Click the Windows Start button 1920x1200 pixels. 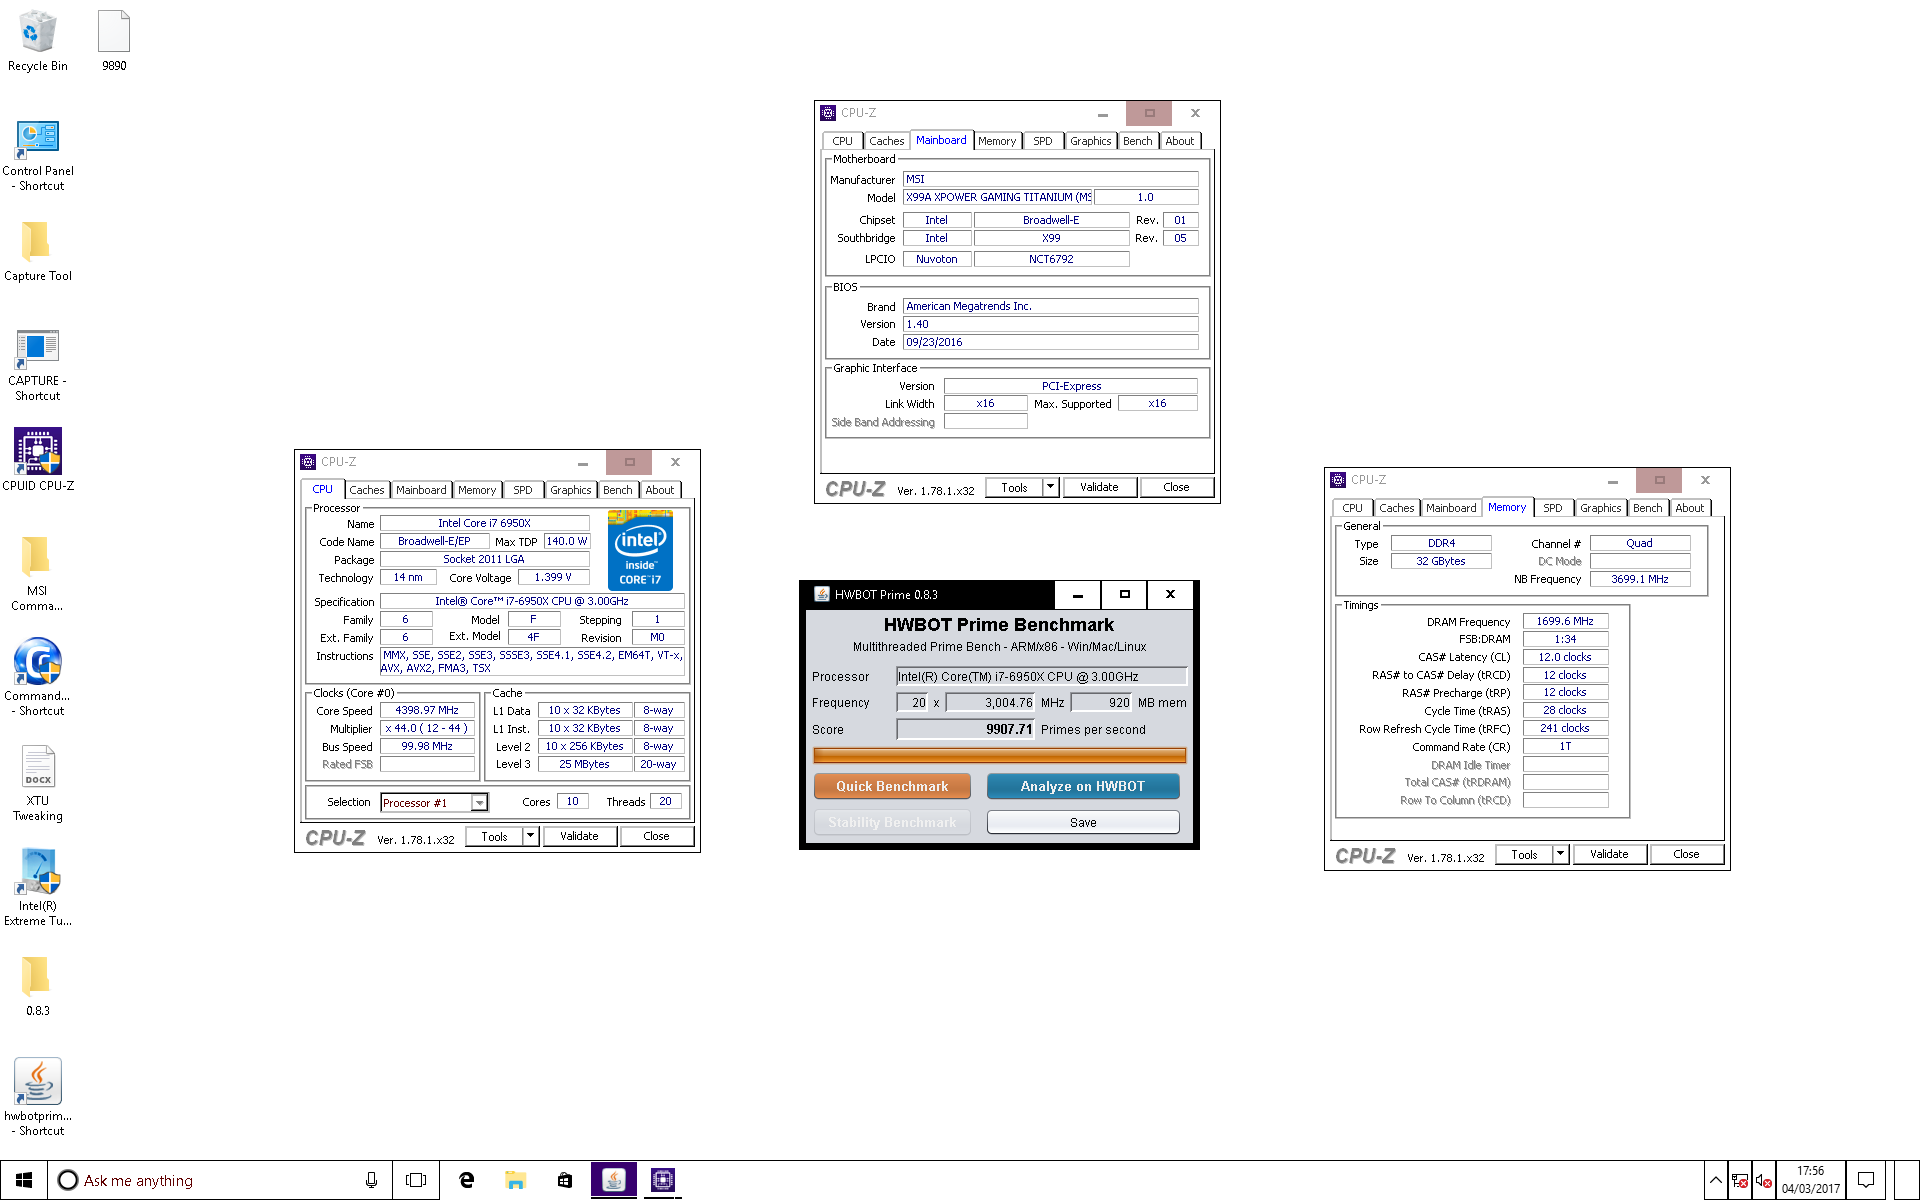pyautogui.click(x=24, y=1180)
